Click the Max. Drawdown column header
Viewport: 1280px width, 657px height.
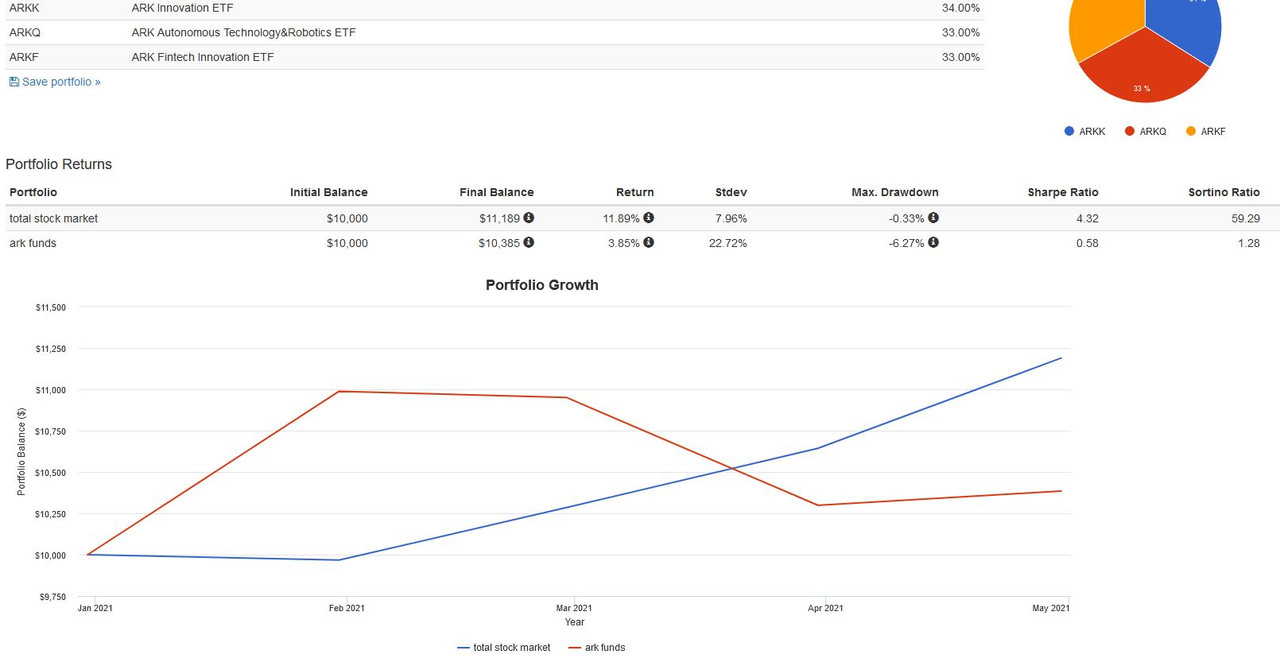tap(895, 192)
